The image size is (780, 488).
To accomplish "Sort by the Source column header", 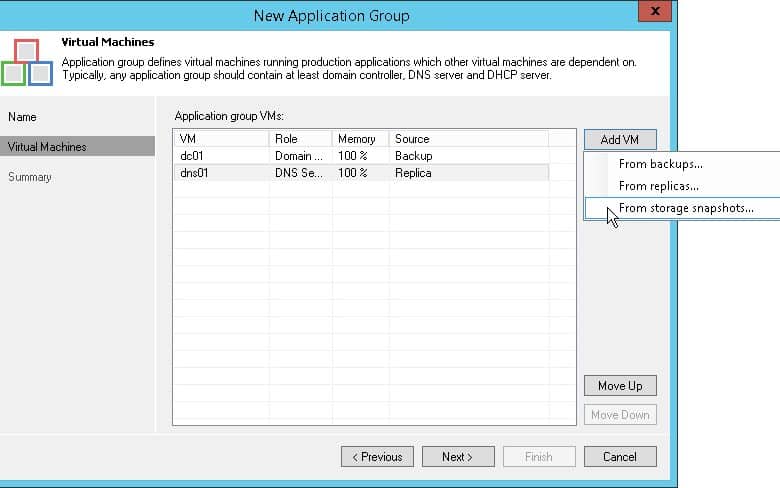I will pyautogui.click(x=469, y=139).
